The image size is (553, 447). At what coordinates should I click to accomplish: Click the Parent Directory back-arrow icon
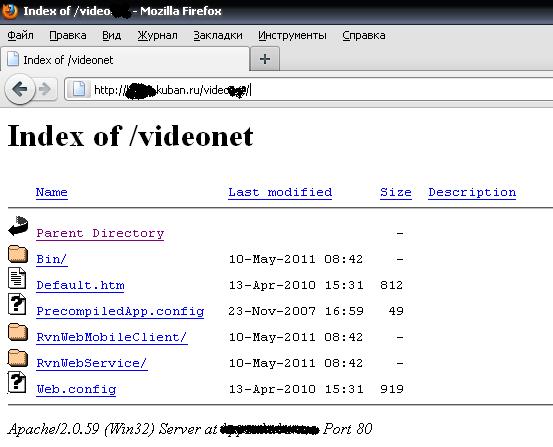click(x=18, y=226)
